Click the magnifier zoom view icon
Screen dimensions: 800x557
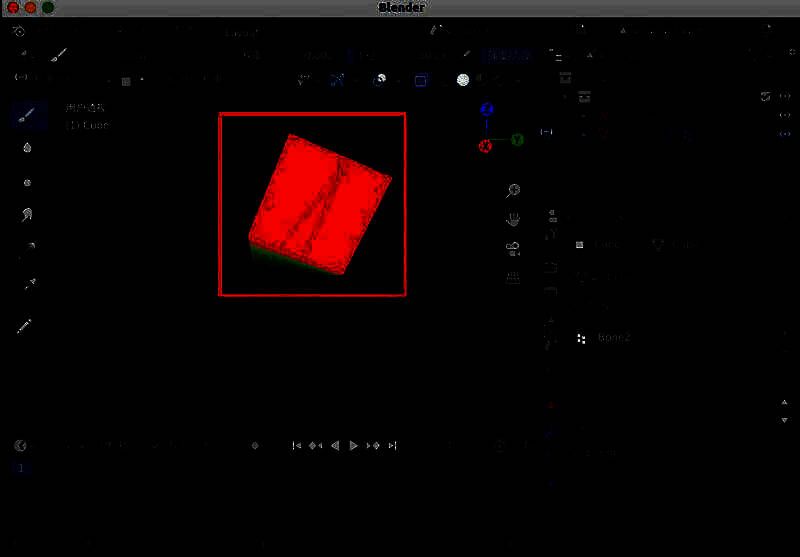[x=513, y=191]
